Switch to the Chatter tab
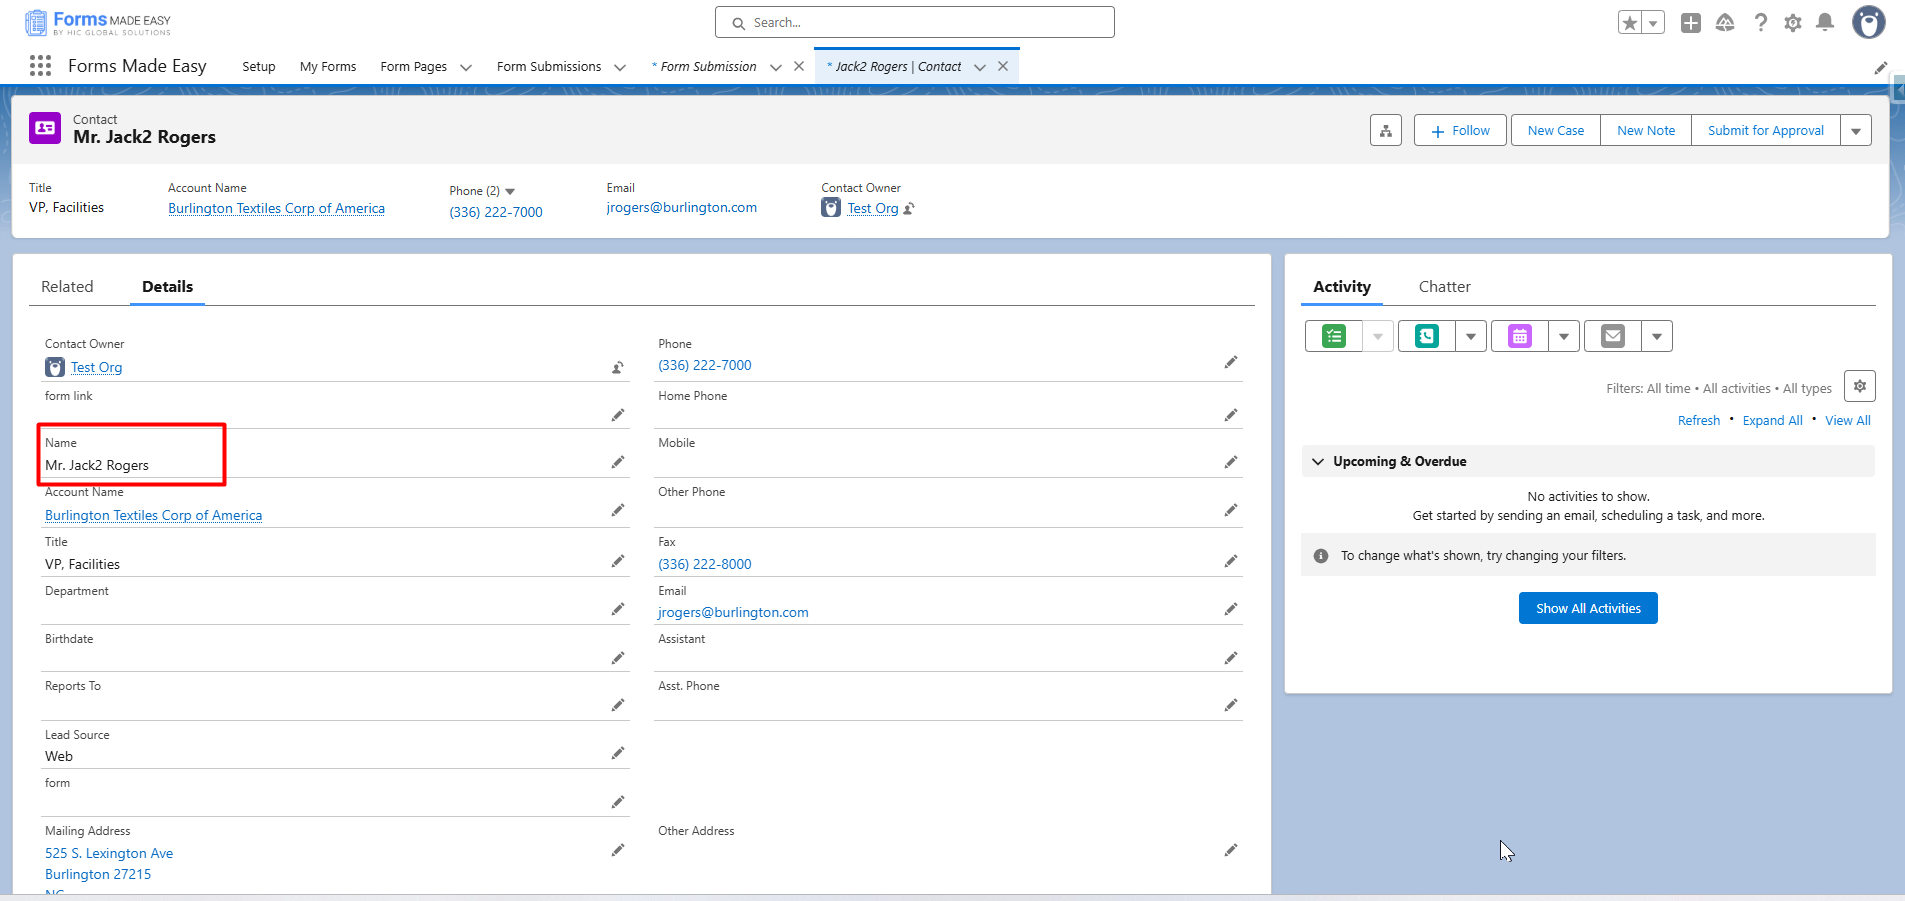This screenshot has height=901, width=1905. (1445, 287)
